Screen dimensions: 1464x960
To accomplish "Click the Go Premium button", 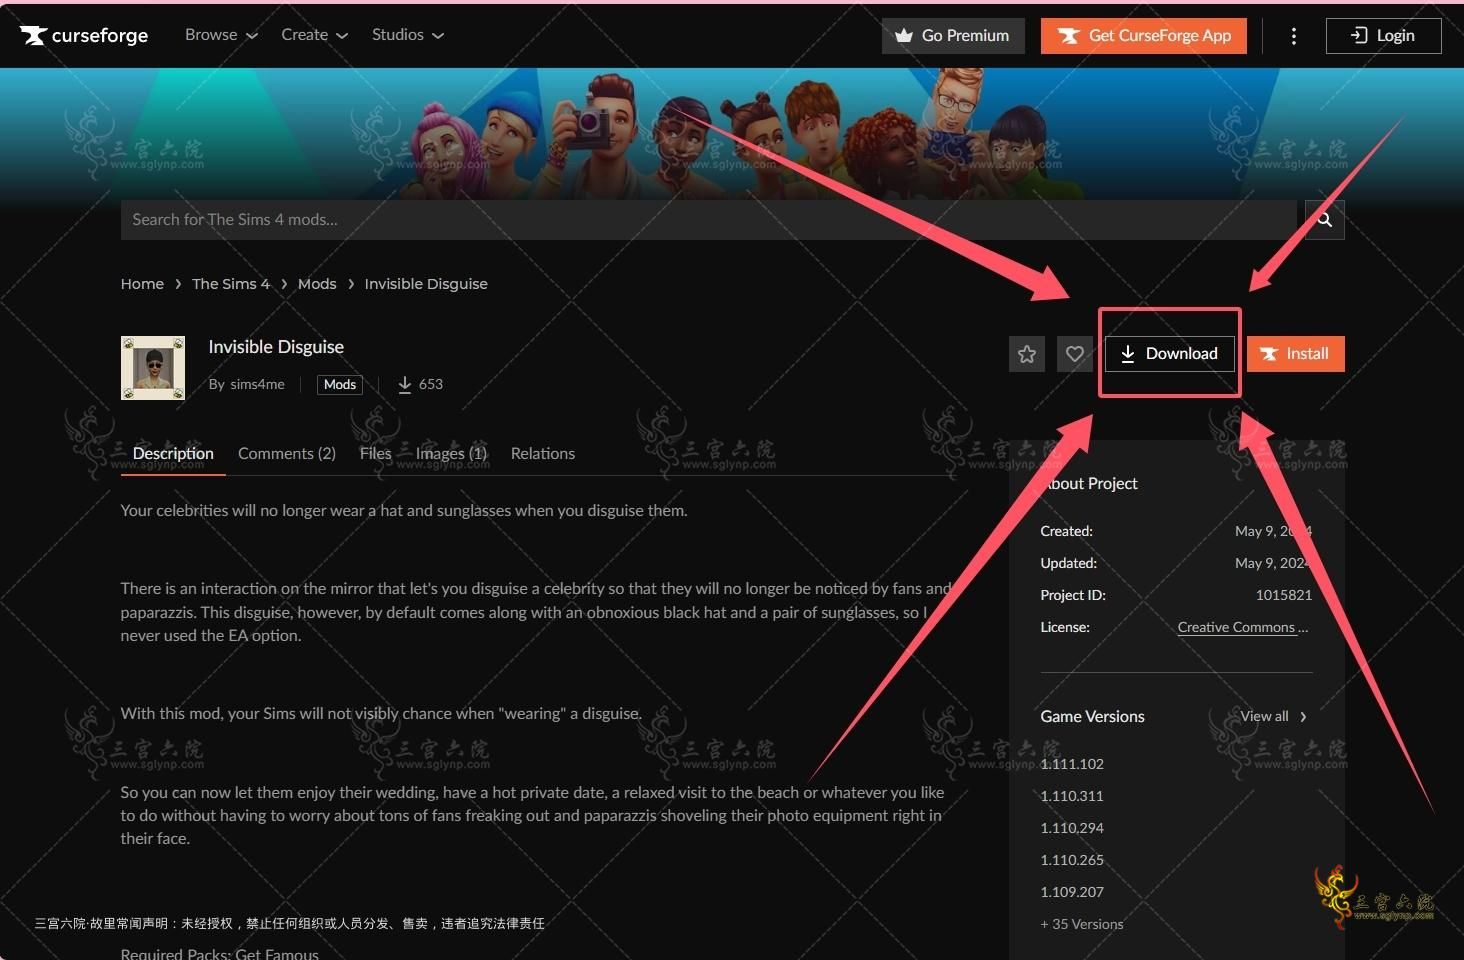I will coord(953,36).
